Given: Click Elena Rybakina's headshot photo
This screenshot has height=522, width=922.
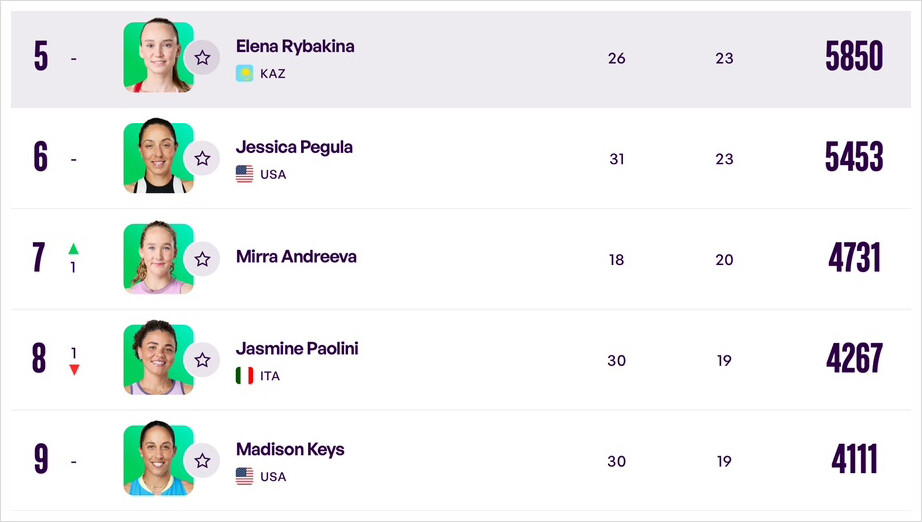Looking at the screenshot, I should coord(156,58).
